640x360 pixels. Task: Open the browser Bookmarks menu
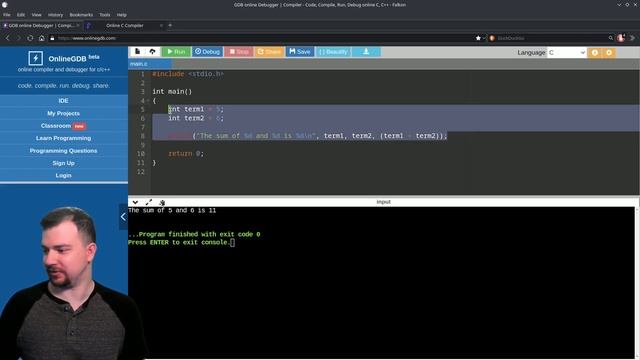coord(81,15)
